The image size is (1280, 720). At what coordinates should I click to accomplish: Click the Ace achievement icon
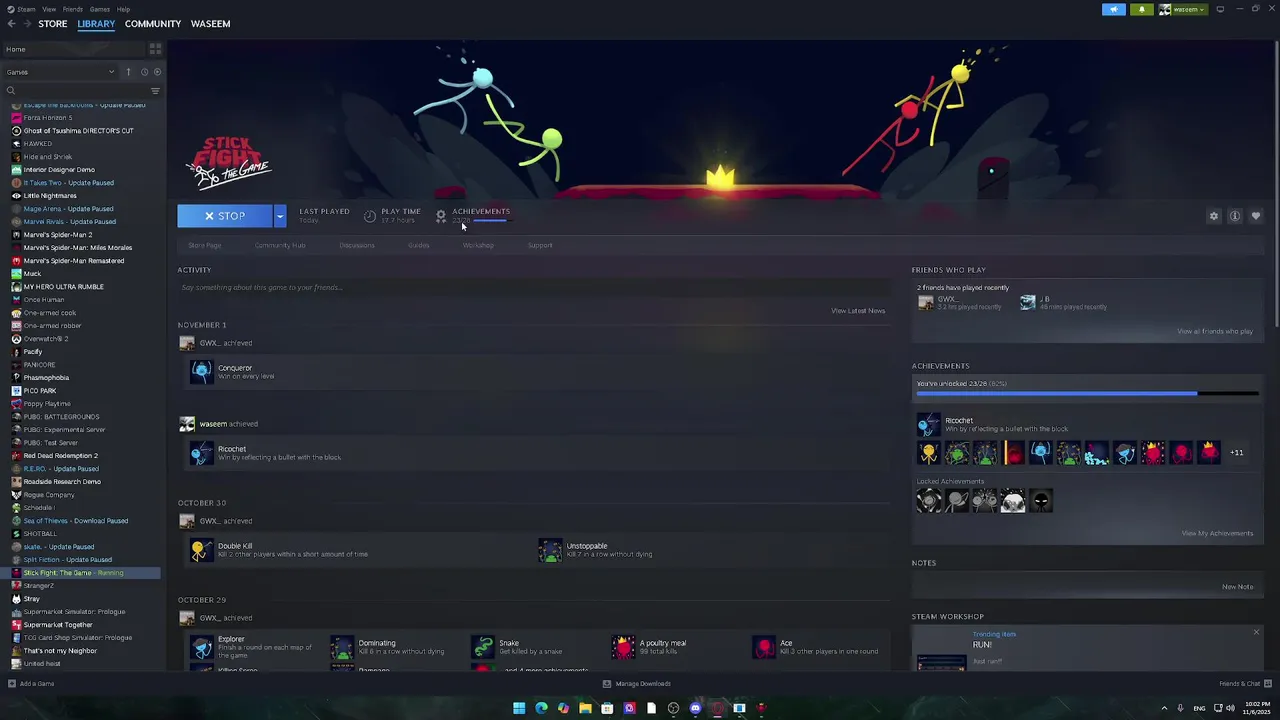pos(764,647)
